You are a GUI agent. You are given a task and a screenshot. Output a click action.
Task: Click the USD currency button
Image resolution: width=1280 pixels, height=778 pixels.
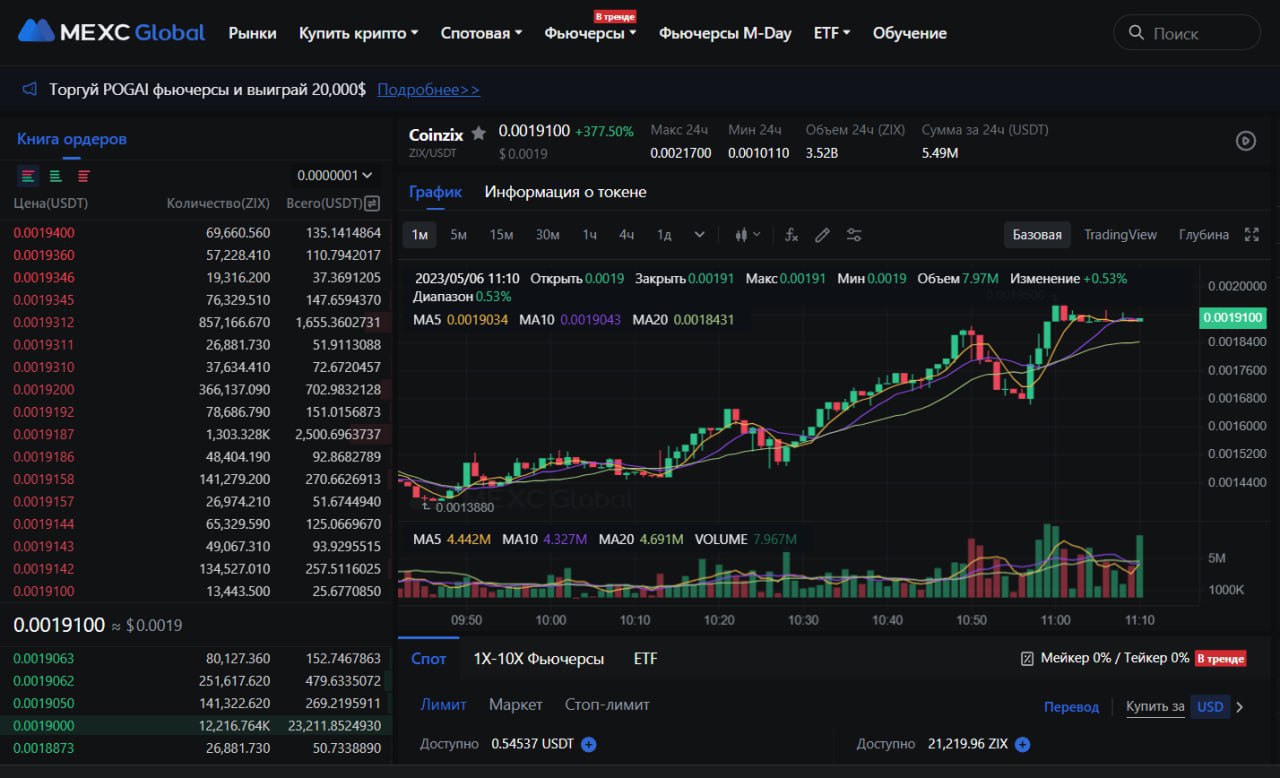click(x=1210, y=707)
